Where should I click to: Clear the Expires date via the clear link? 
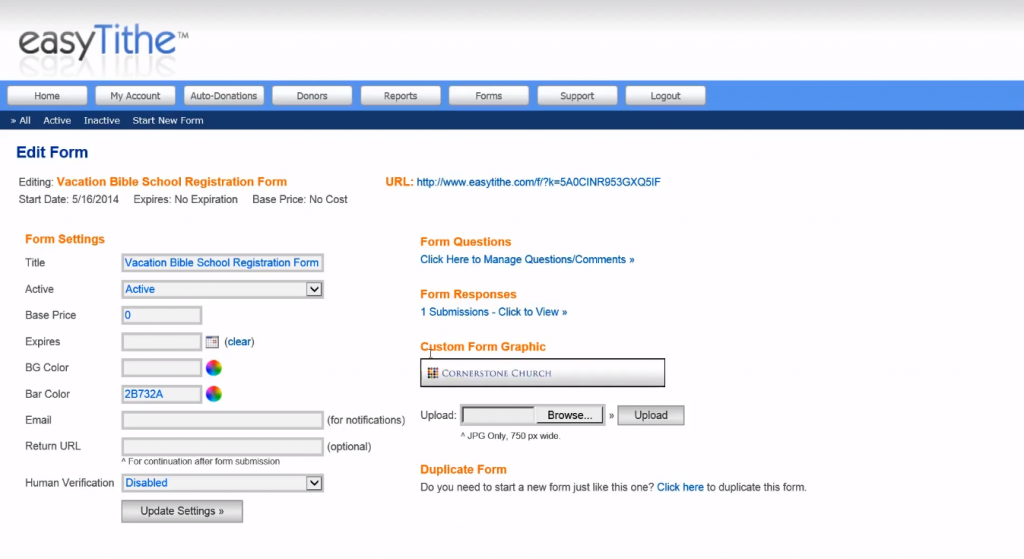pos(239,342)
